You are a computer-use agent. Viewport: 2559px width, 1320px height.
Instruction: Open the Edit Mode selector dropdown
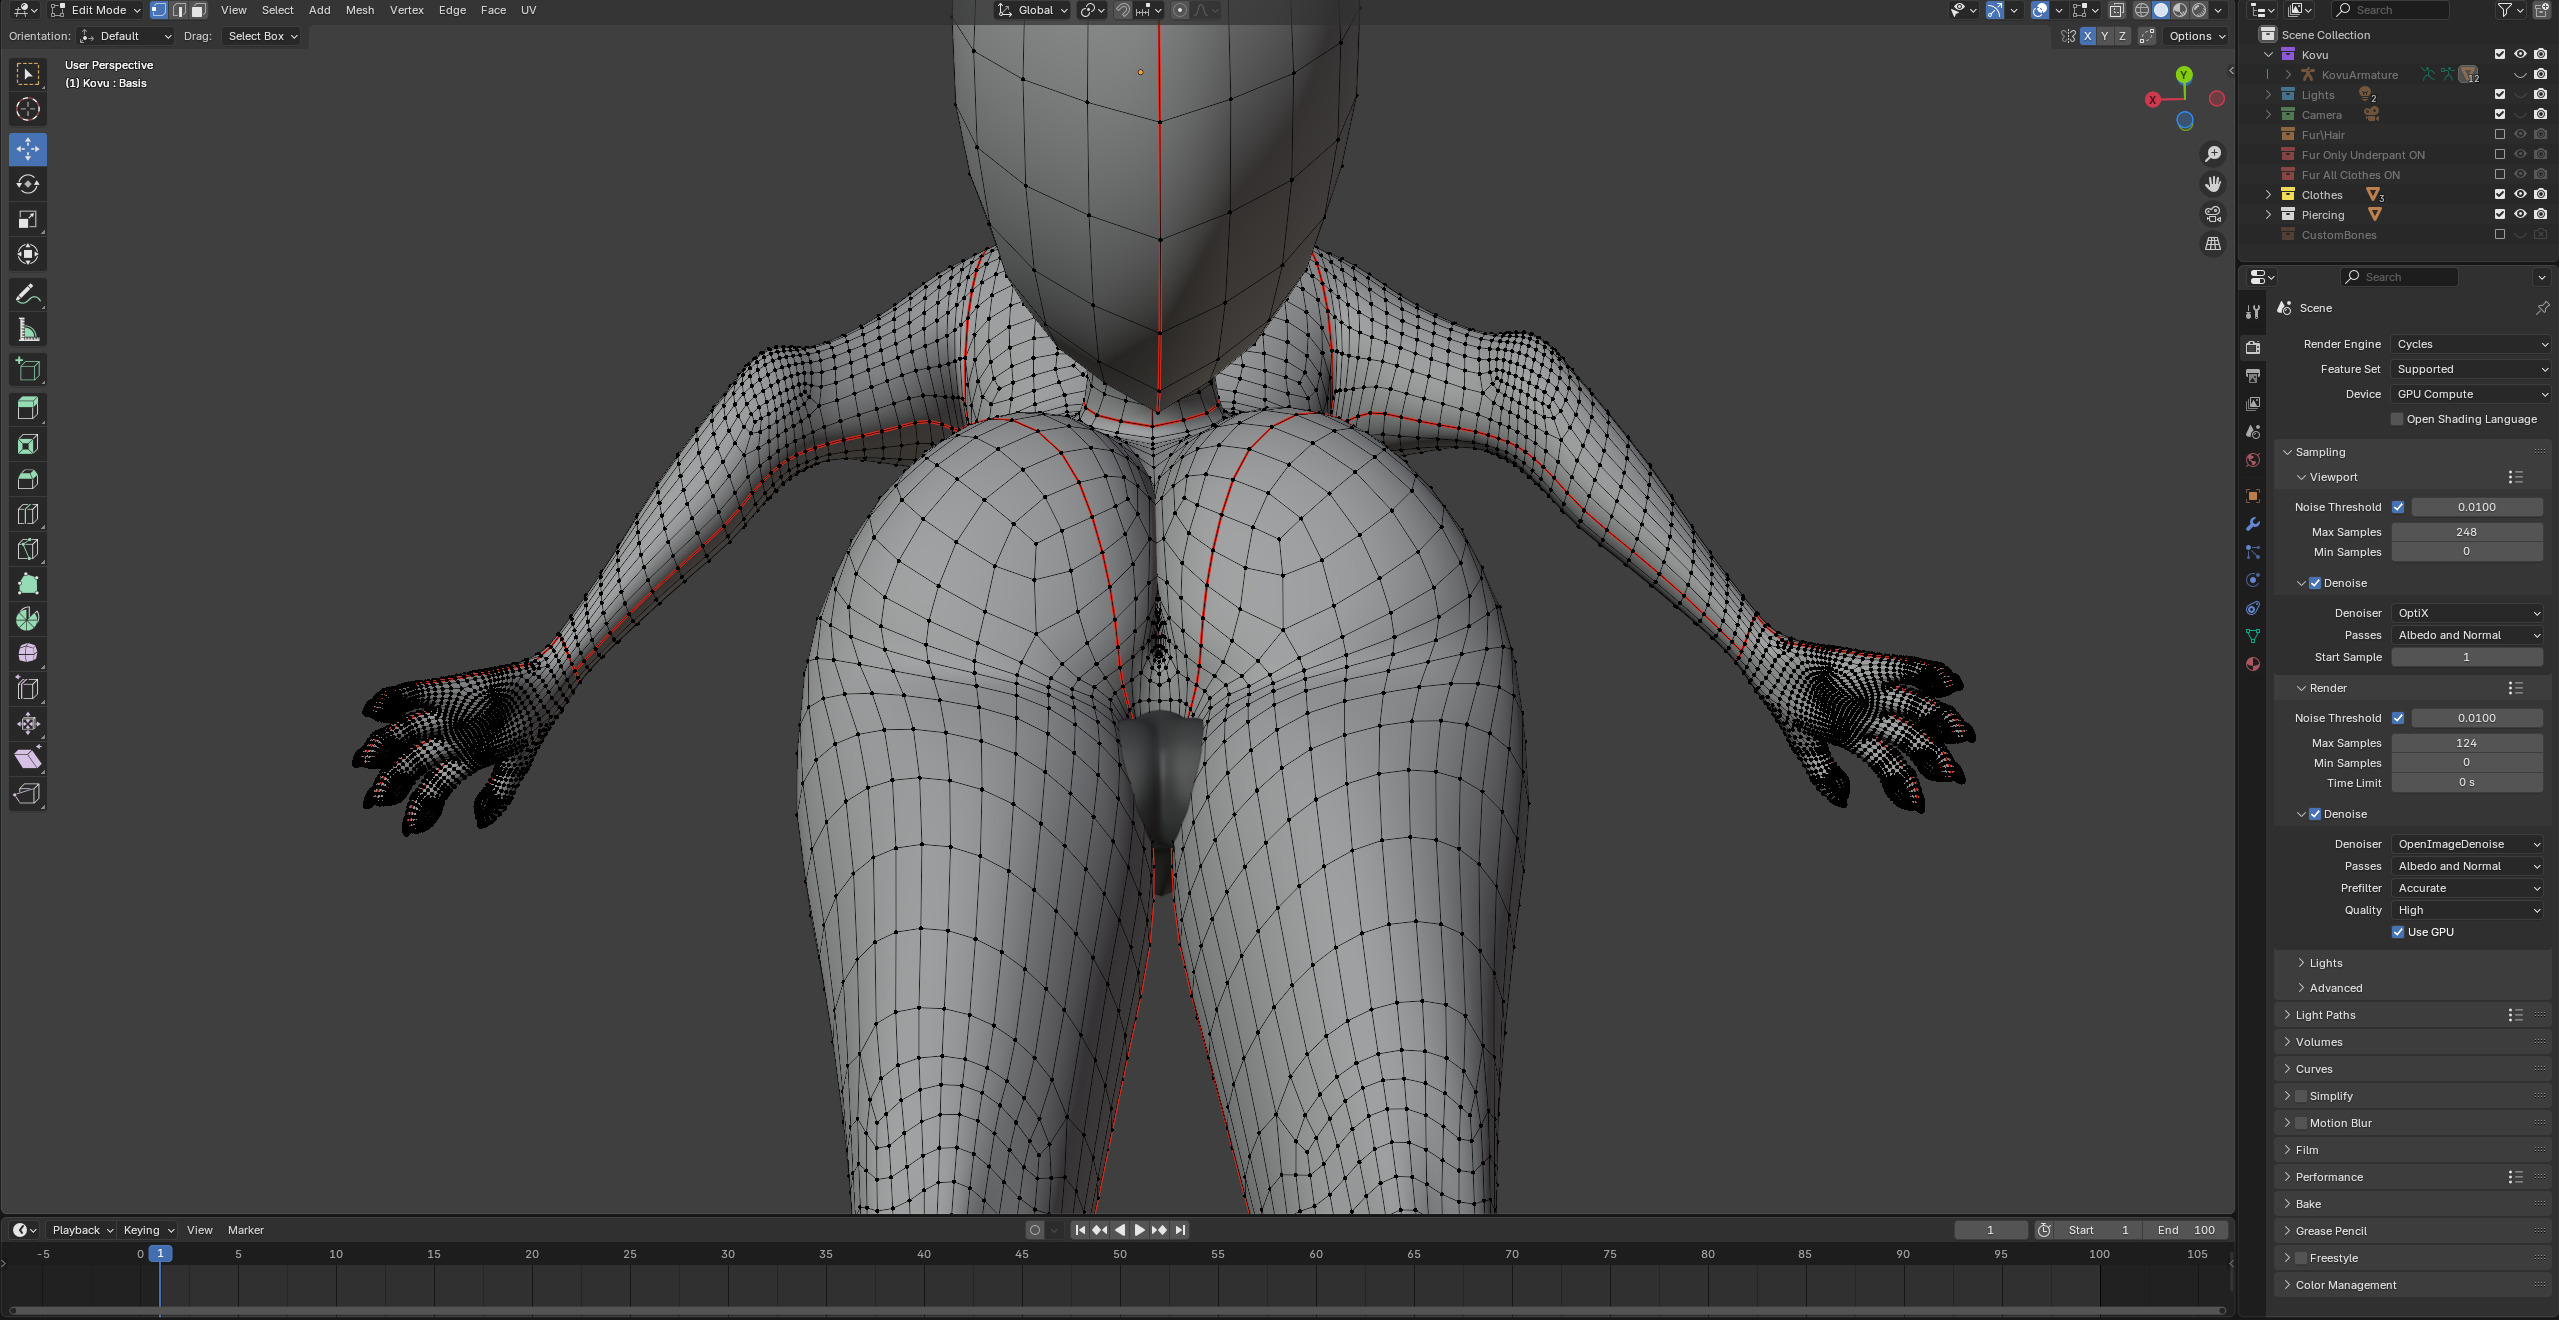[97, 10]
